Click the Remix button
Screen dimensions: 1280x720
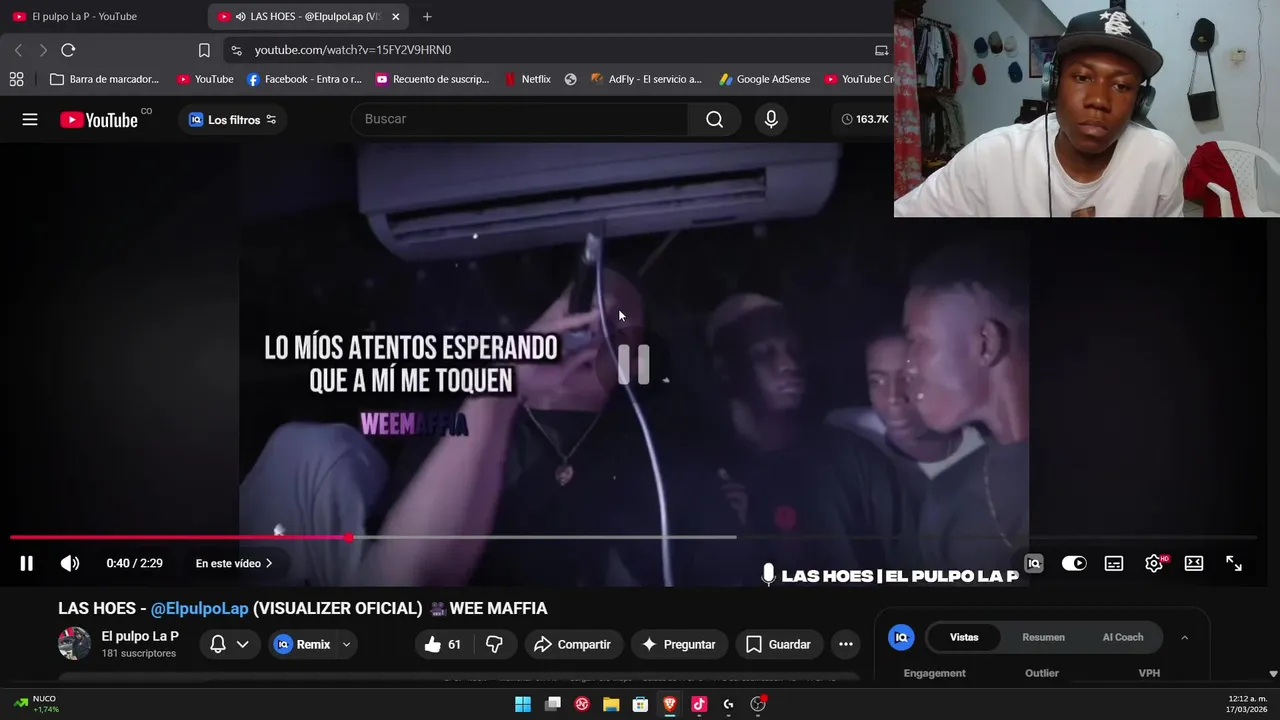303,644
